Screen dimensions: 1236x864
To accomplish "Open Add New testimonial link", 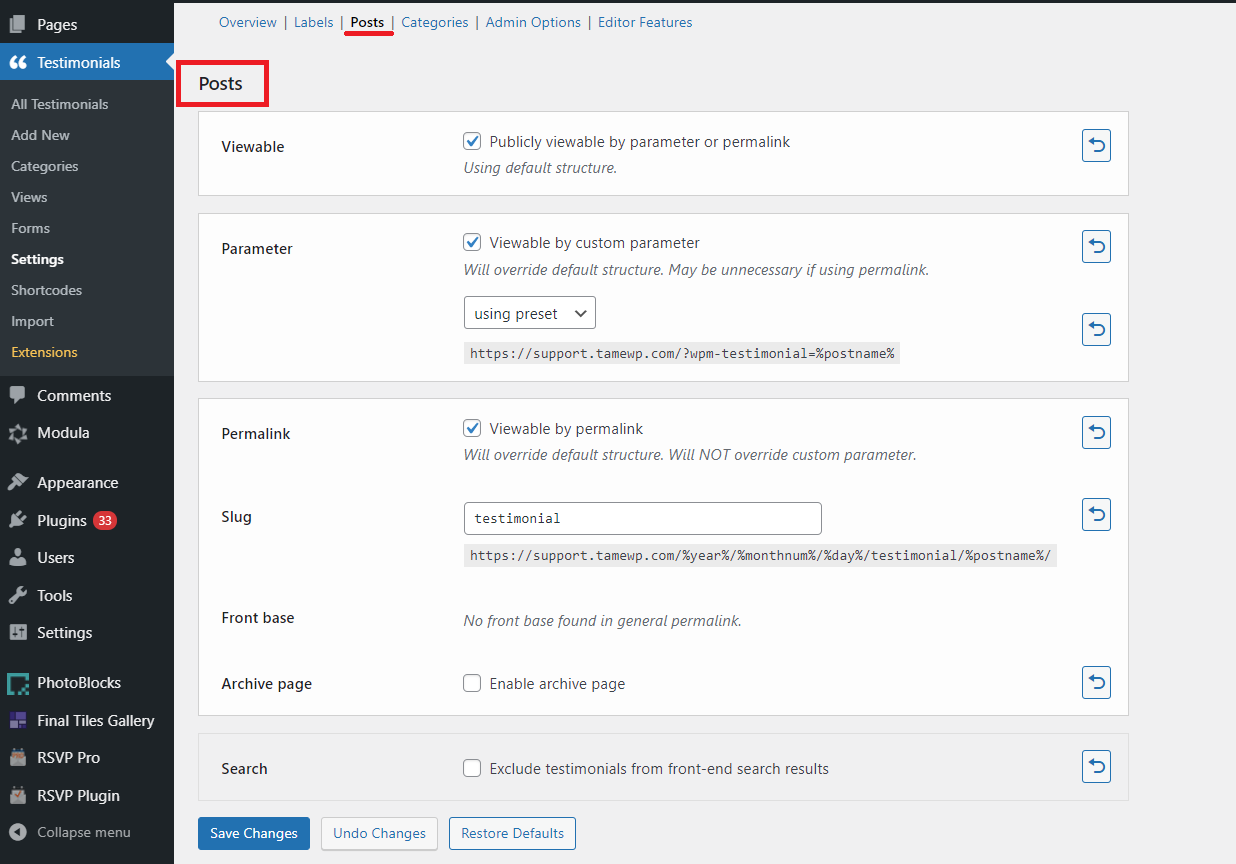I will (x=41, y=135).
